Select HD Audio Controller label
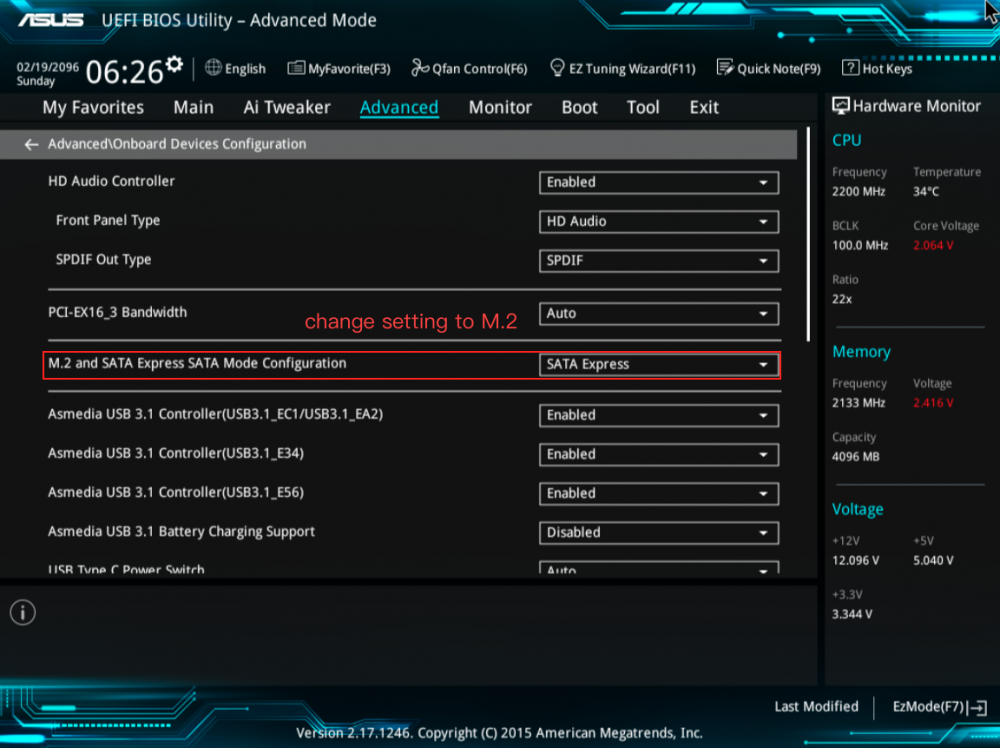This screenshot has width=1000, height=748. click(x=111, y=181)
